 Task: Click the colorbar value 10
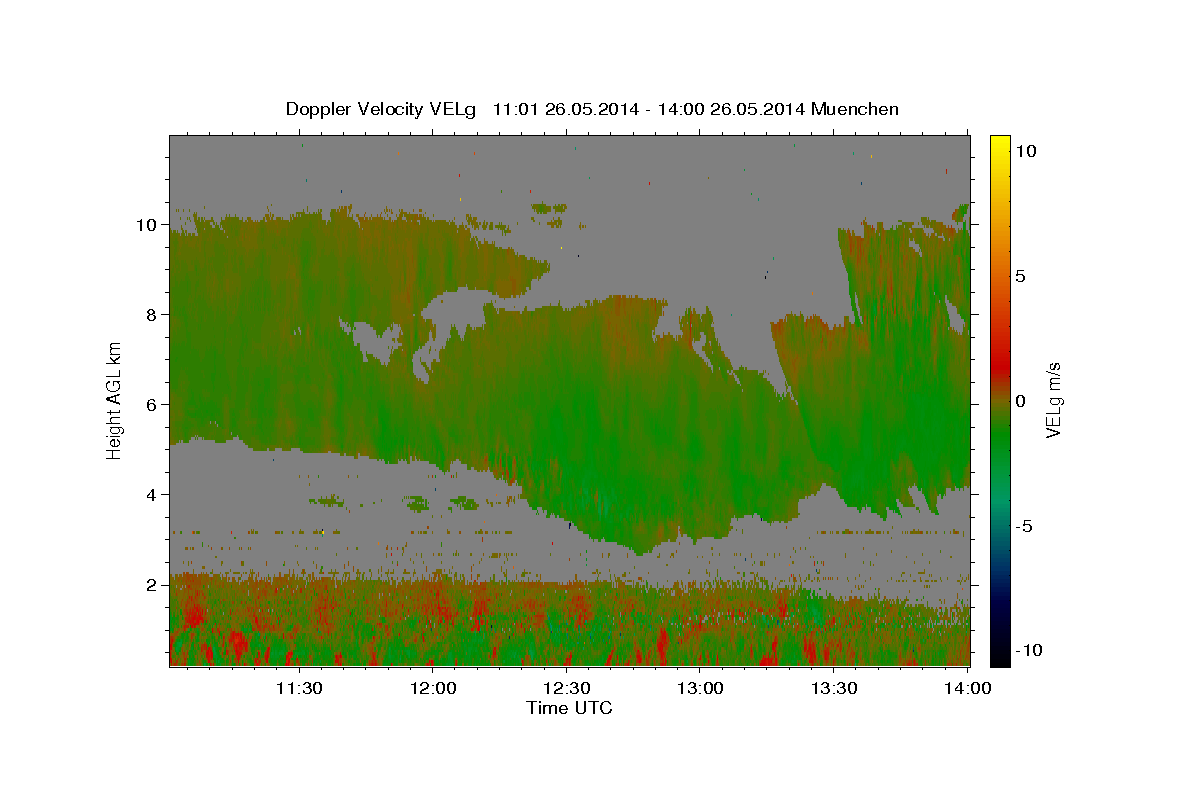1026,150
